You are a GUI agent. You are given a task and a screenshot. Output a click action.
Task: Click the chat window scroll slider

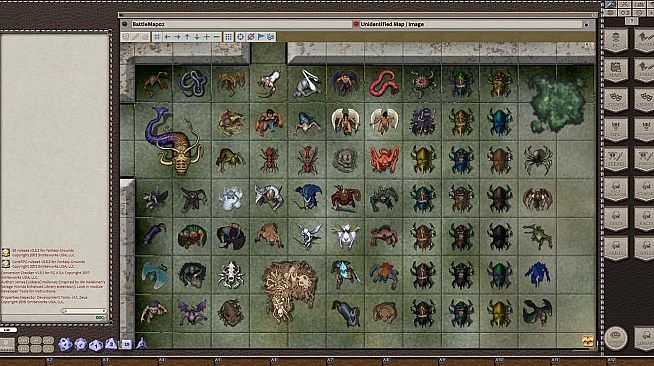[83, 311]
